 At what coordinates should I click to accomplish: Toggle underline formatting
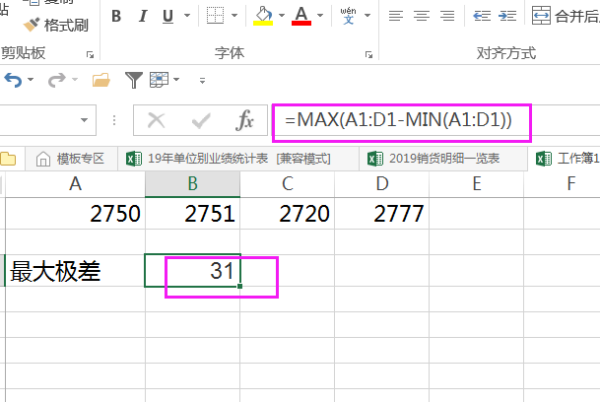coord(164,16)
